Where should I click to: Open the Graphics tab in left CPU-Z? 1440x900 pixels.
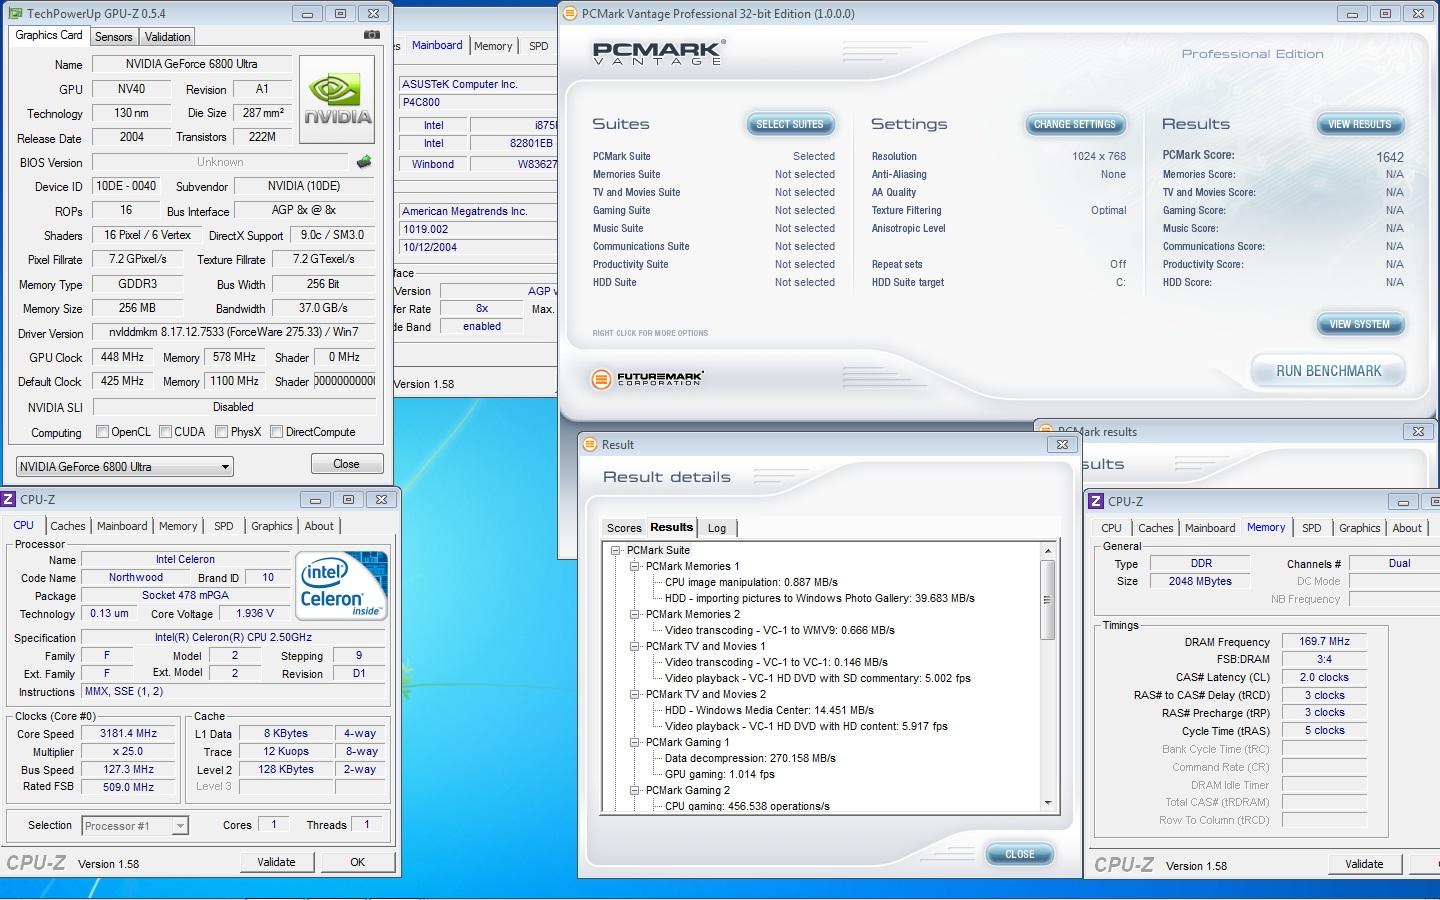[x=272, y=526]
